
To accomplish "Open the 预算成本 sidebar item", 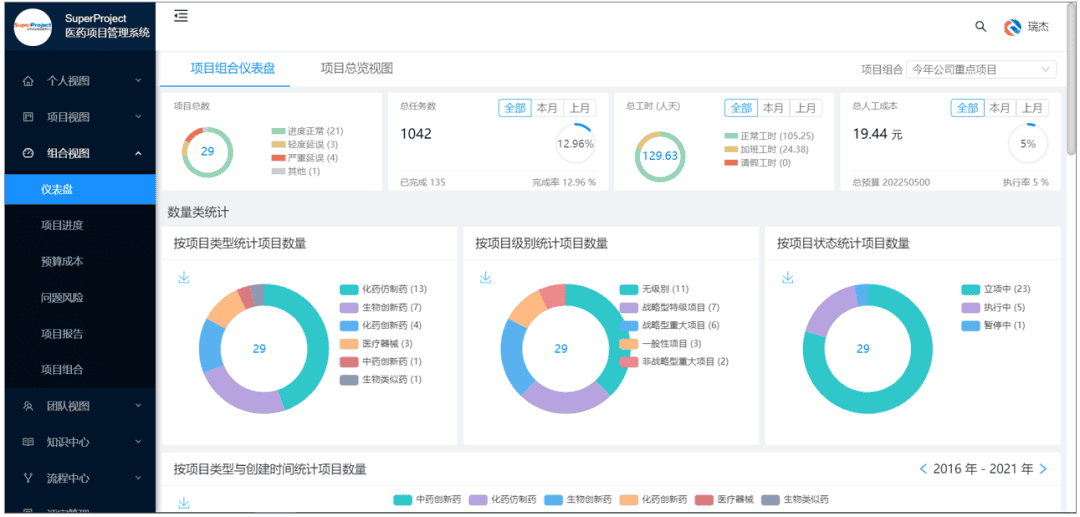I will point(80,262).
